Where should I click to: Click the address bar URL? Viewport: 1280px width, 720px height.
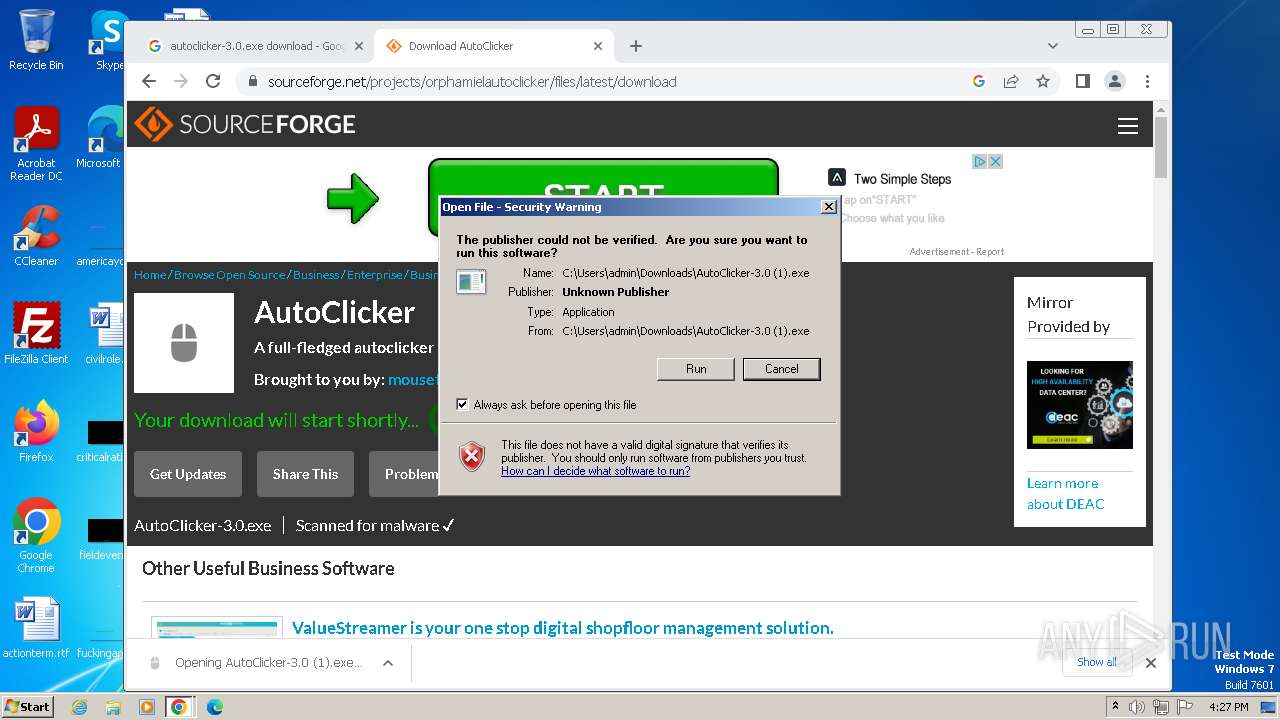coord(472,82)
